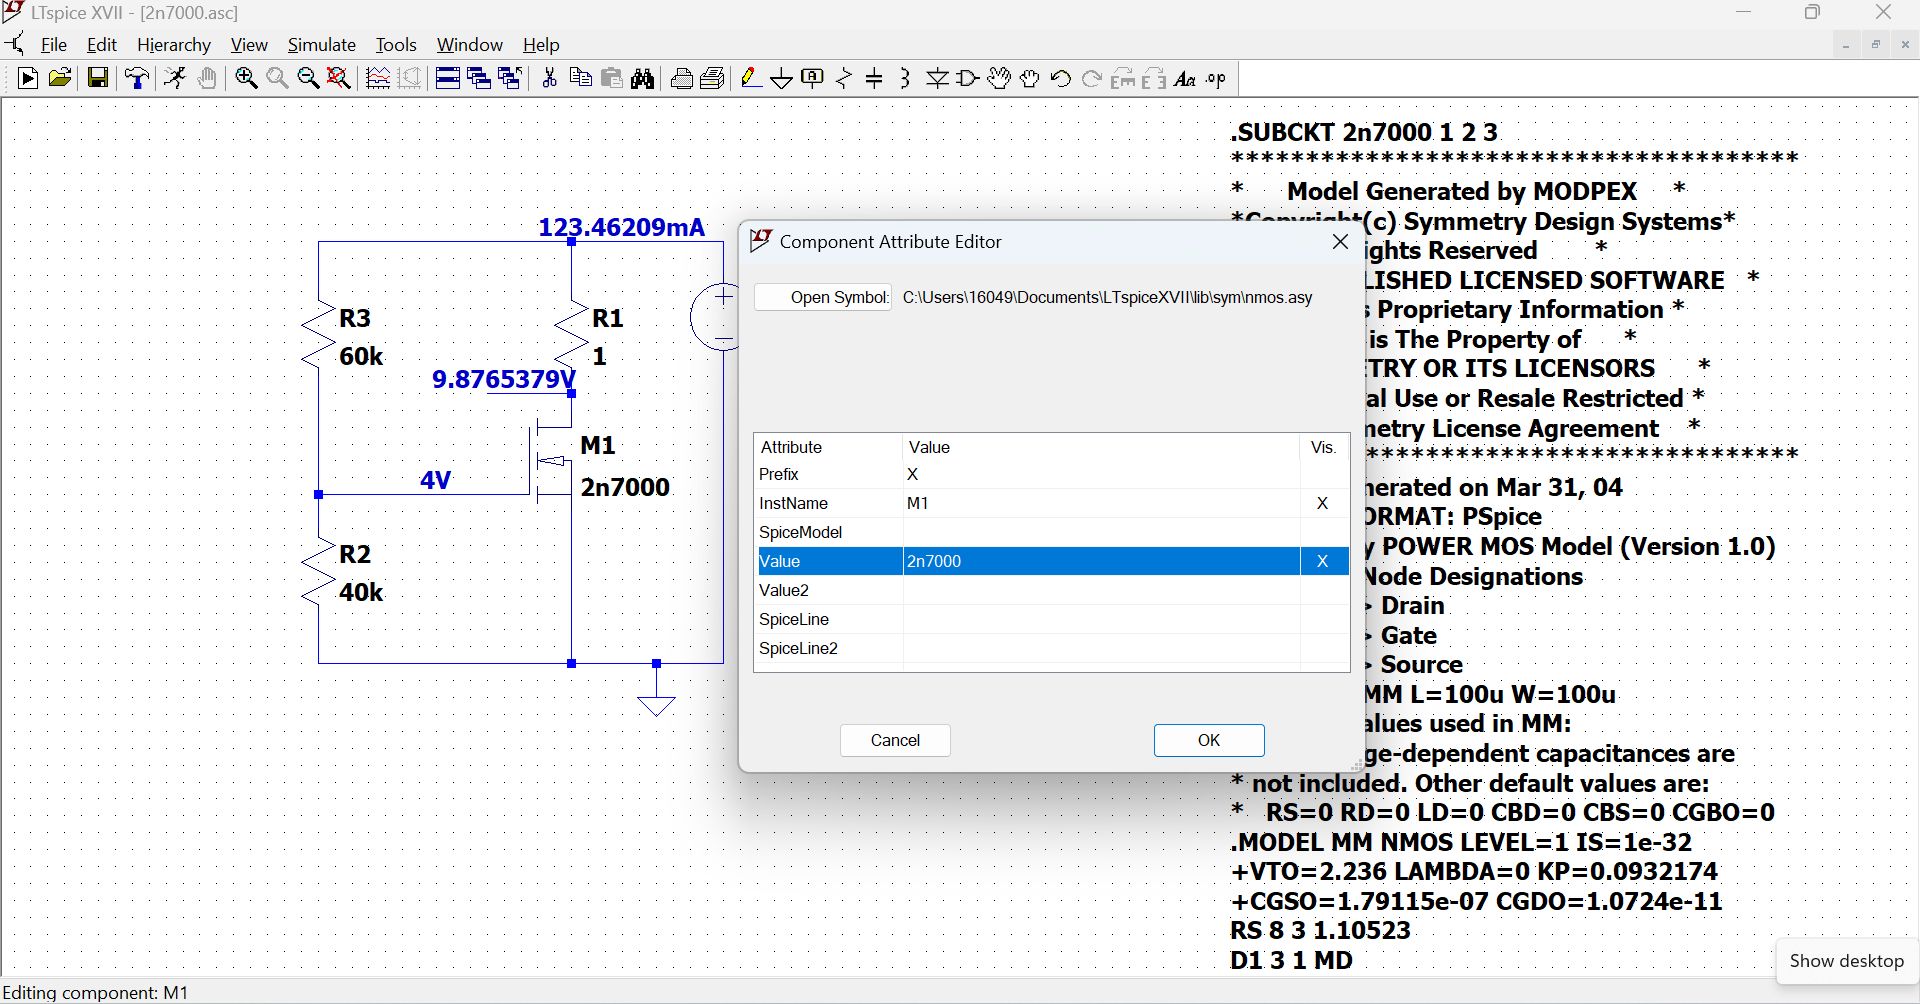Click the Prefix value field X
Screen dimensions: 1920x1004
point(1101,474)
